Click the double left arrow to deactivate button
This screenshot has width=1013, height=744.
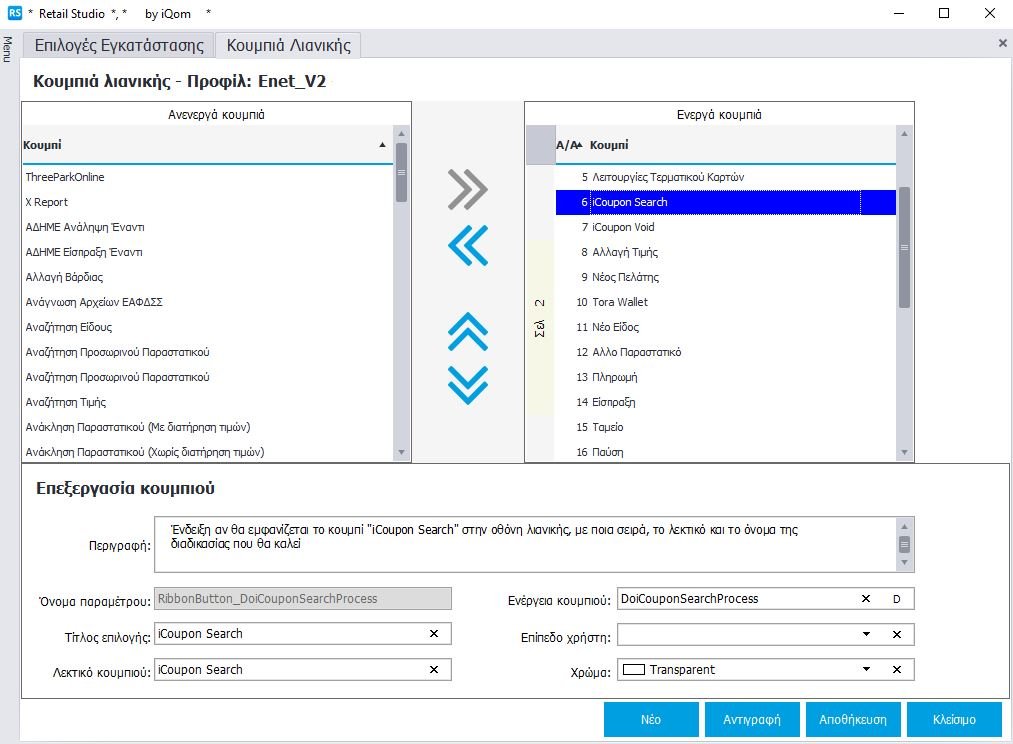pos(468,245)
